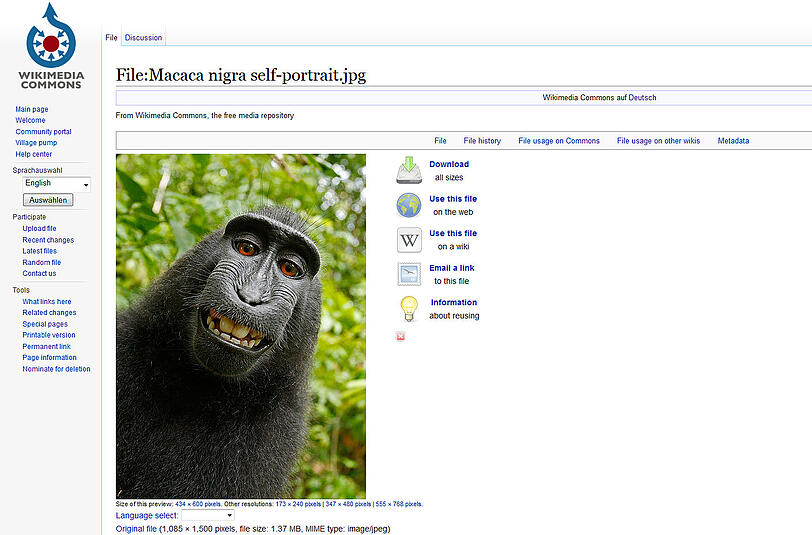
Task: Open Latest files link
Action: tap(39, 251)
